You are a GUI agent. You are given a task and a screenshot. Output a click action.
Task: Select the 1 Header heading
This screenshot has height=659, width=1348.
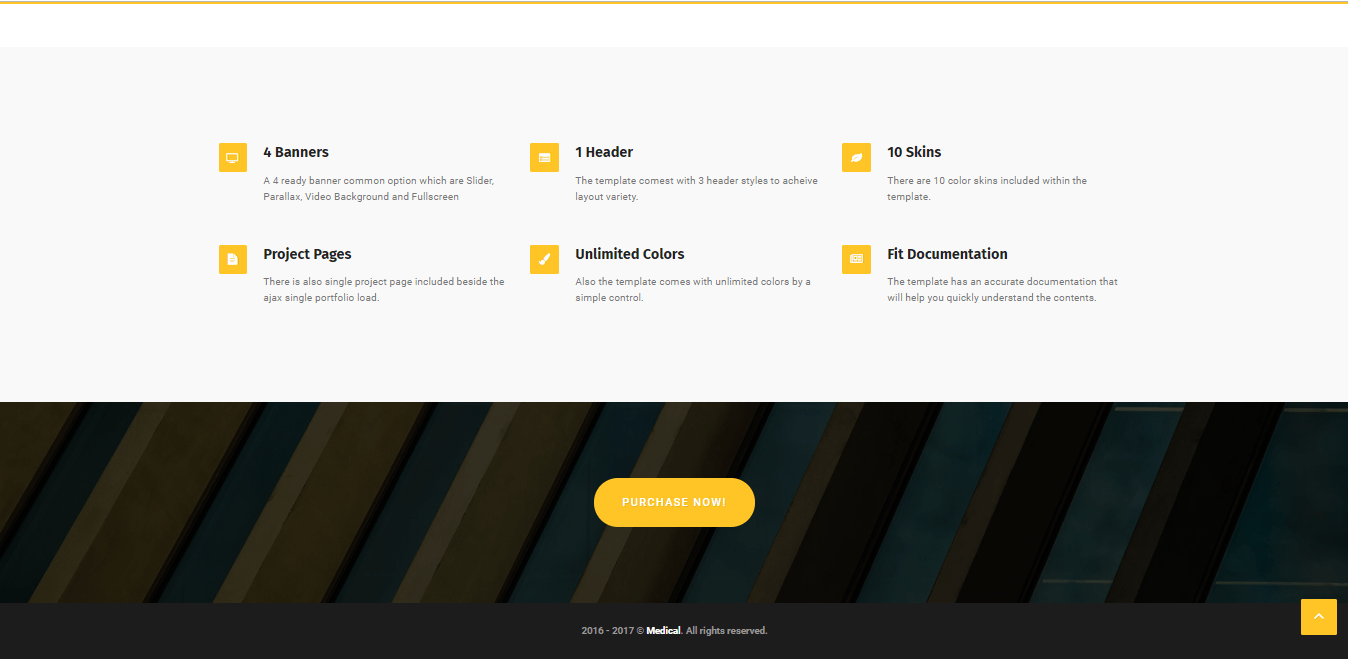click(x=604, y=152)
